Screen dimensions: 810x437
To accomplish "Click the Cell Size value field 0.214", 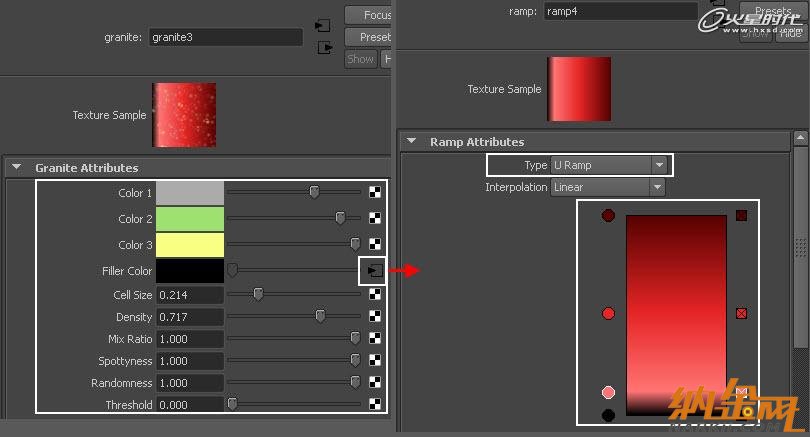I will (x=190, y=295).
